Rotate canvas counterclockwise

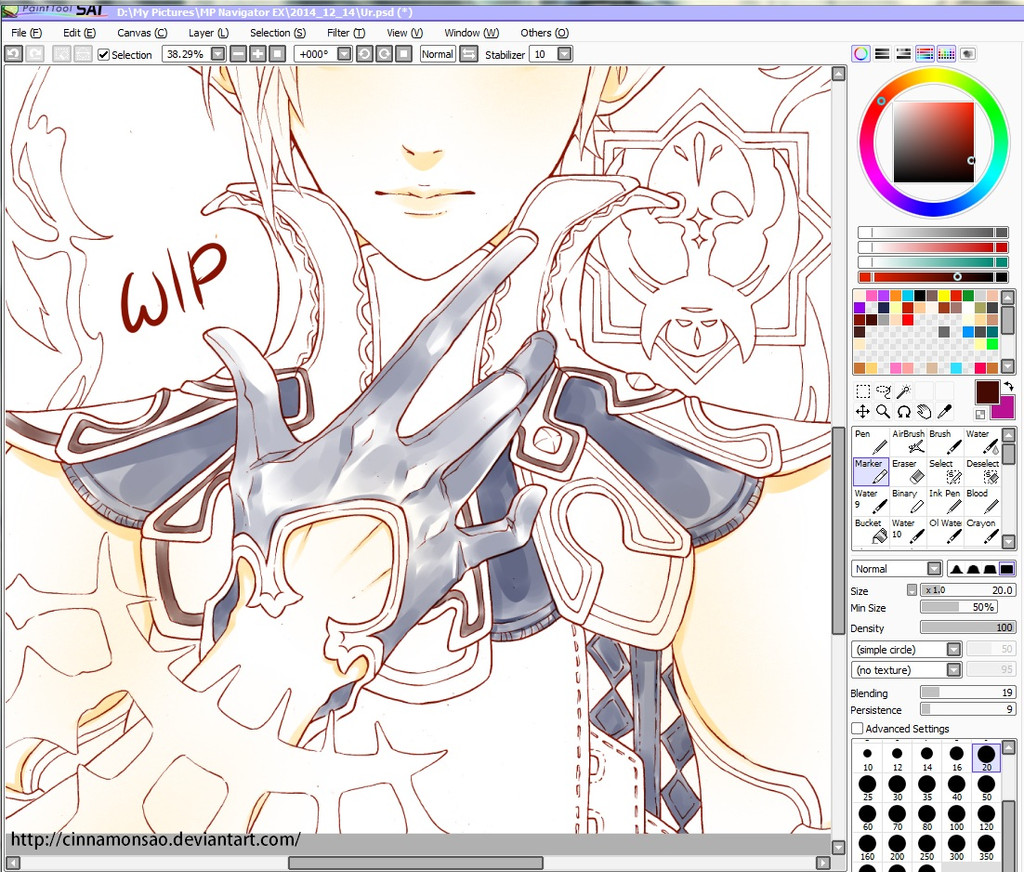pyautogui.click(x=364, y=54)
